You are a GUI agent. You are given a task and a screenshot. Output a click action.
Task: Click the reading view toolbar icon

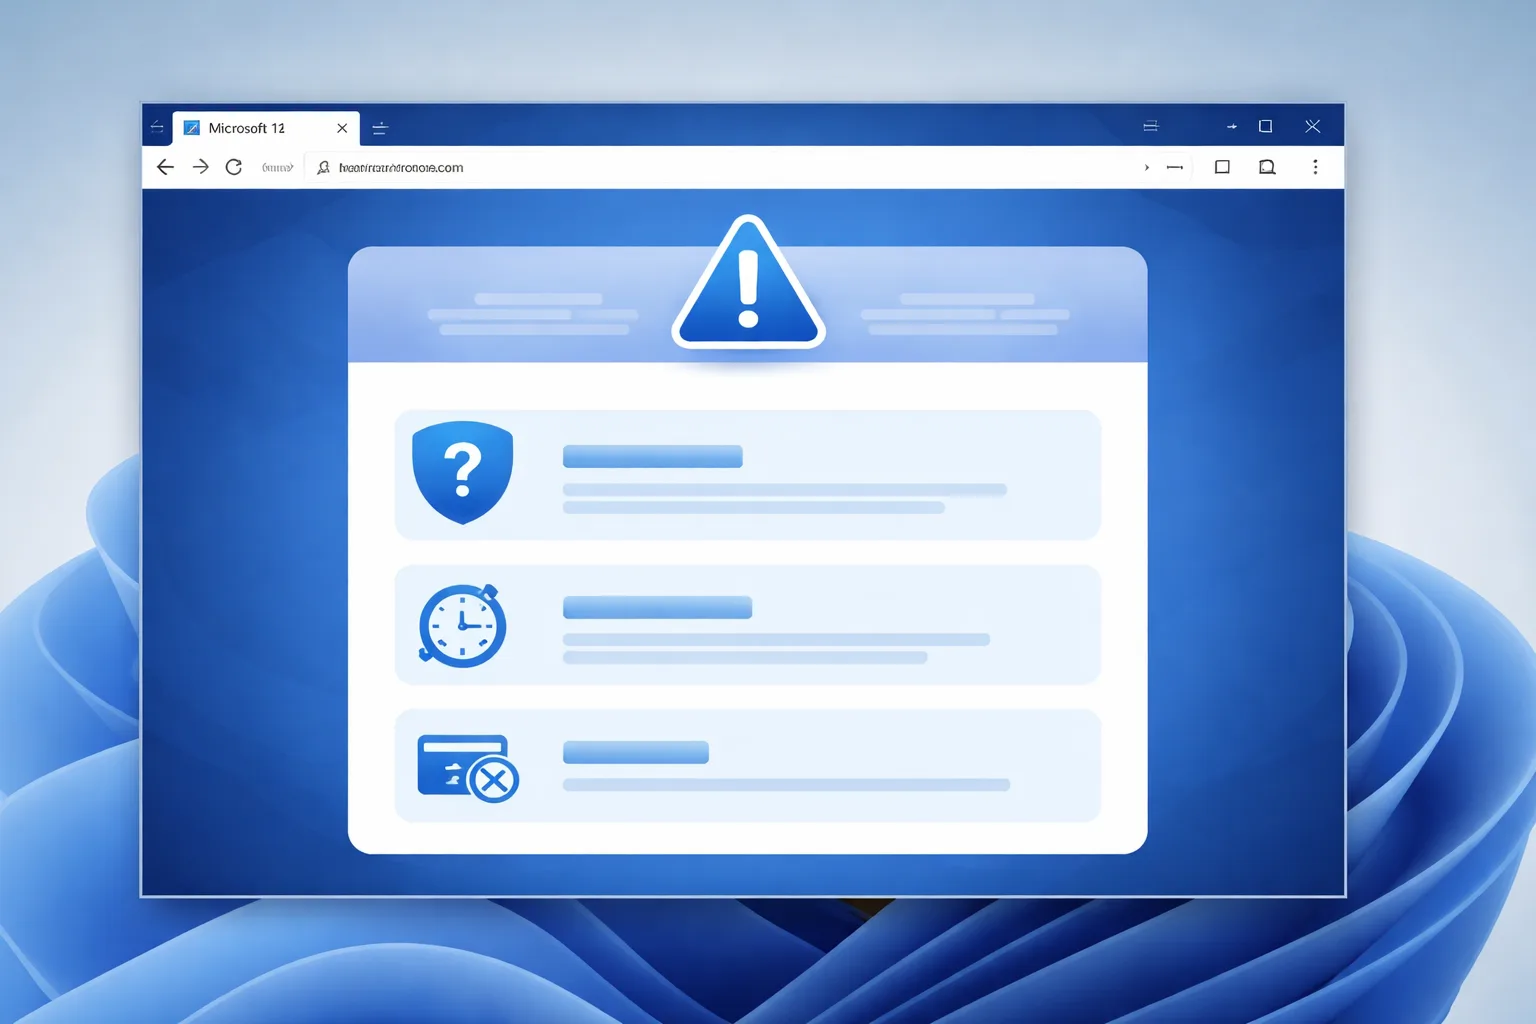pos(1267,167)
